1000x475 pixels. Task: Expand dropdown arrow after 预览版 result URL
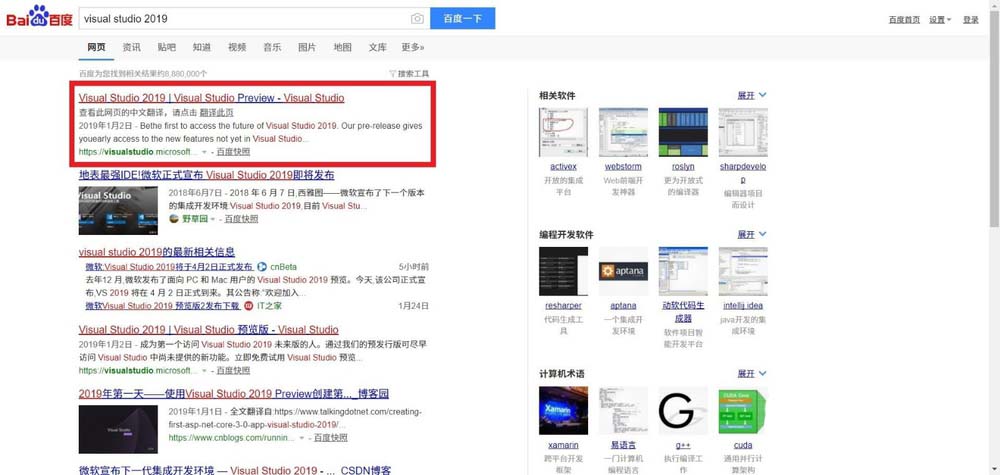204,370
